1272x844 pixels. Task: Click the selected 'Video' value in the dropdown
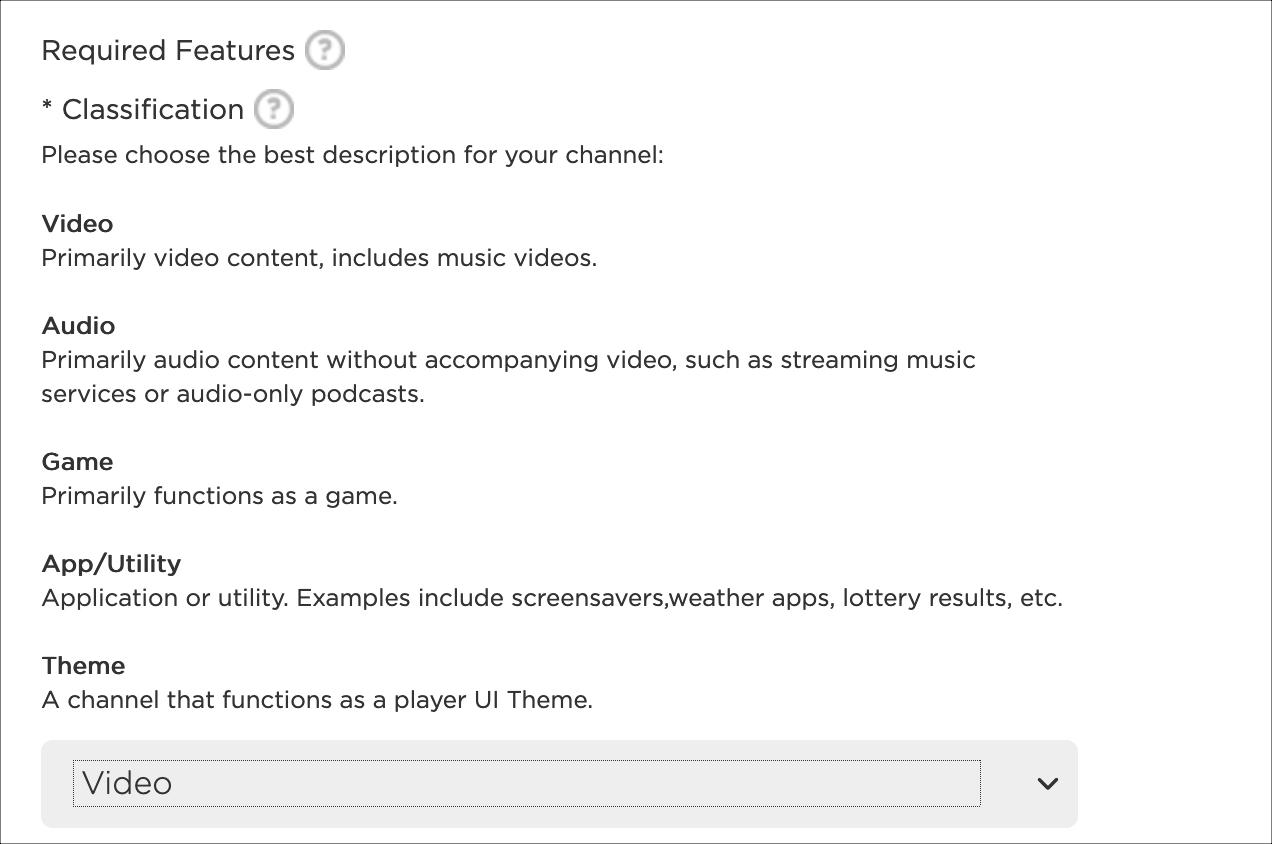tap(127, 783)
